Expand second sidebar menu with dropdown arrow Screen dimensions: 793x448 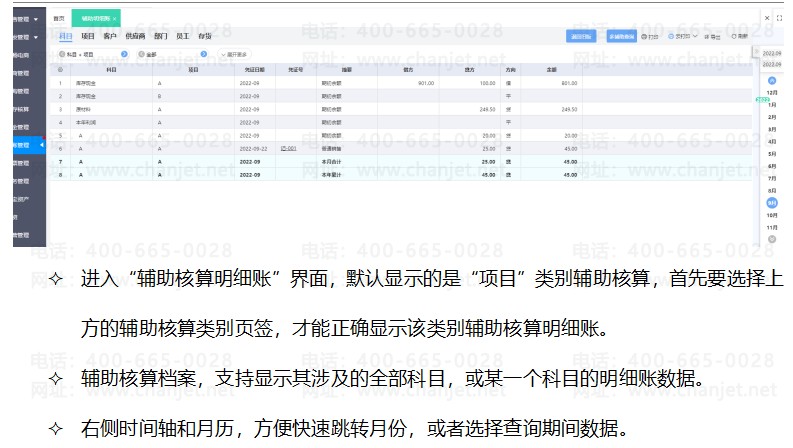[36, 37]
